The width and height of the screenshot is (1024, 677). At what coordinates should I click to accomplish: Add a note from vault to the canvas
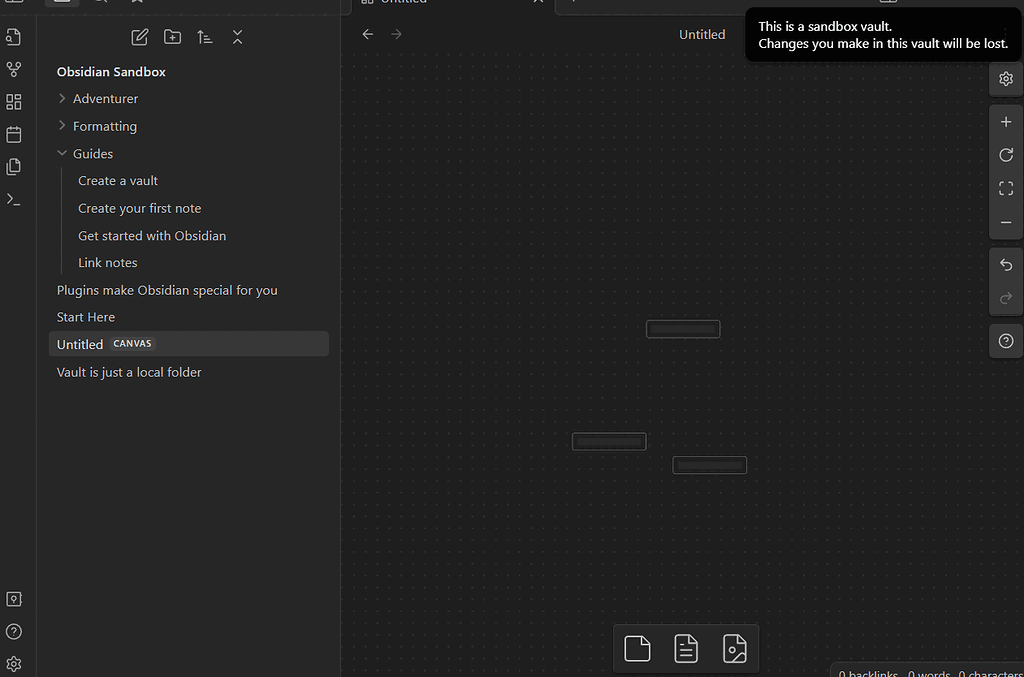(686, 649)
